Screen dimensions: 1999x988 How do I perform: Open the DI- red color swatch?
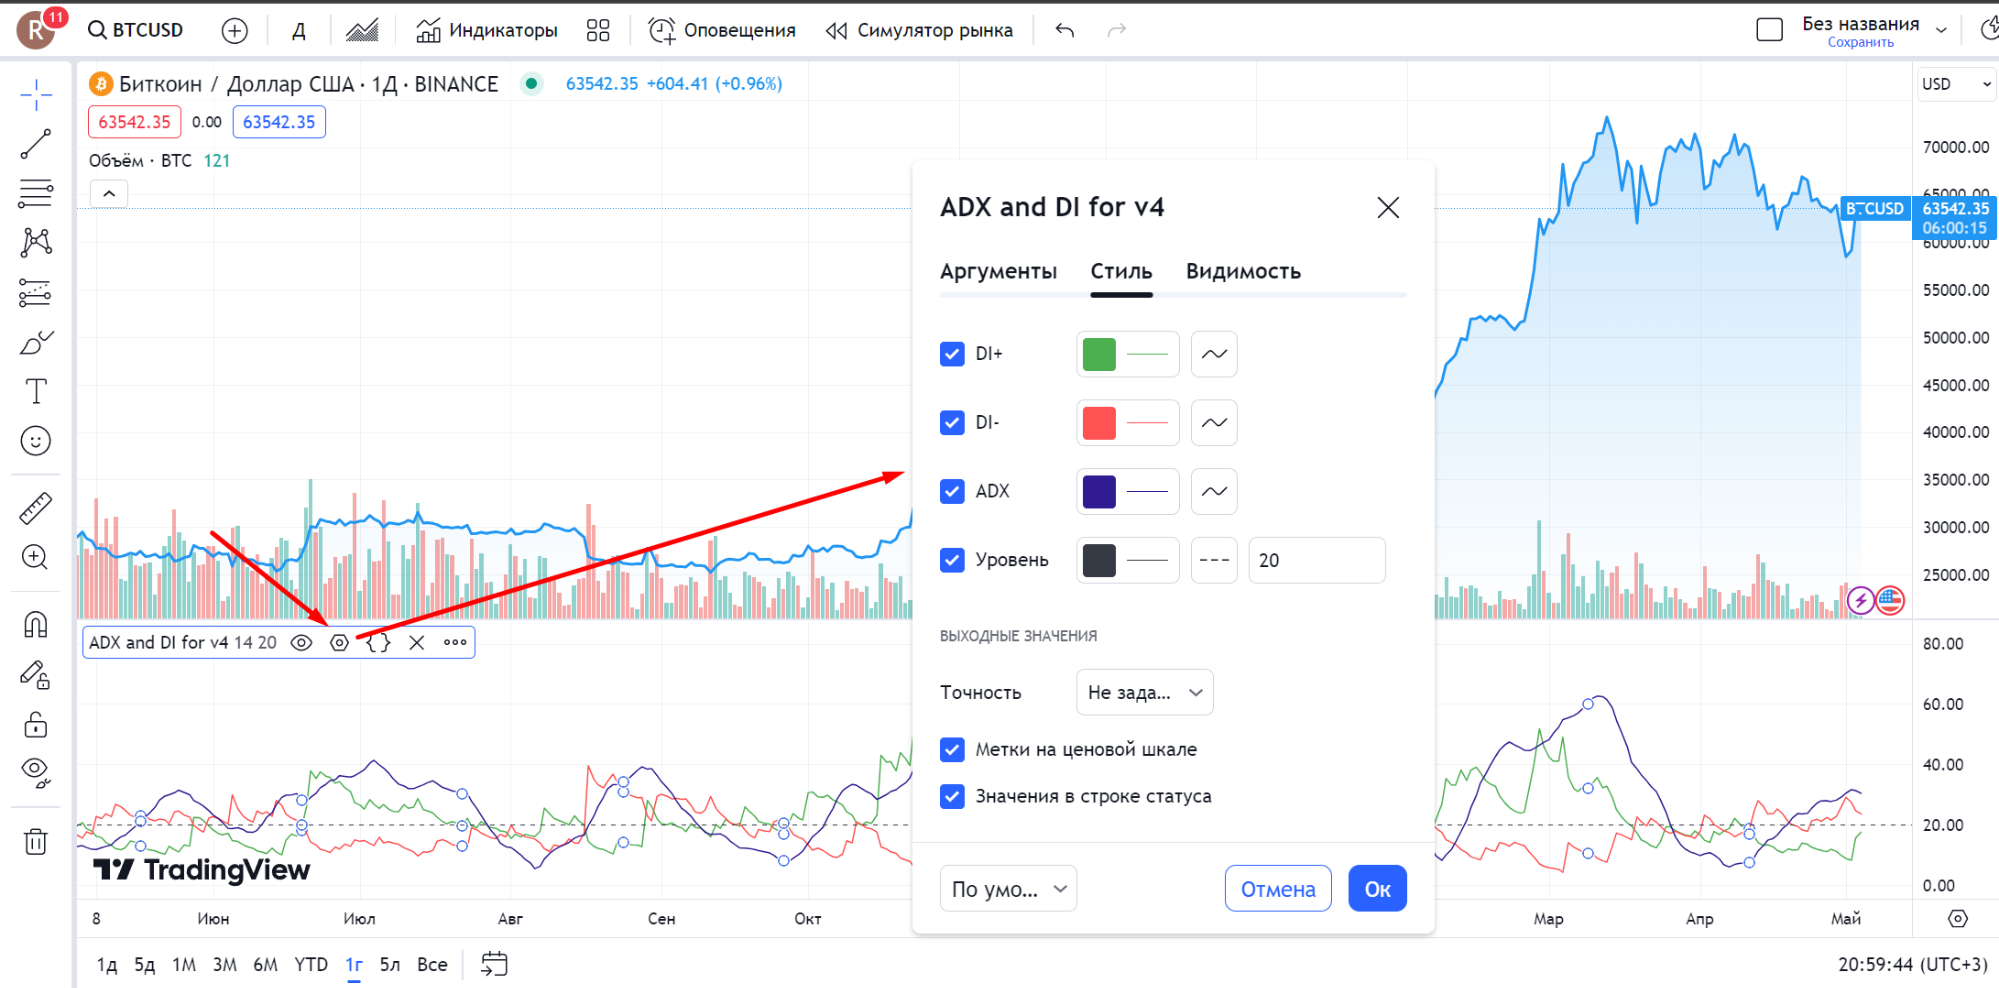pos(1099,423)
